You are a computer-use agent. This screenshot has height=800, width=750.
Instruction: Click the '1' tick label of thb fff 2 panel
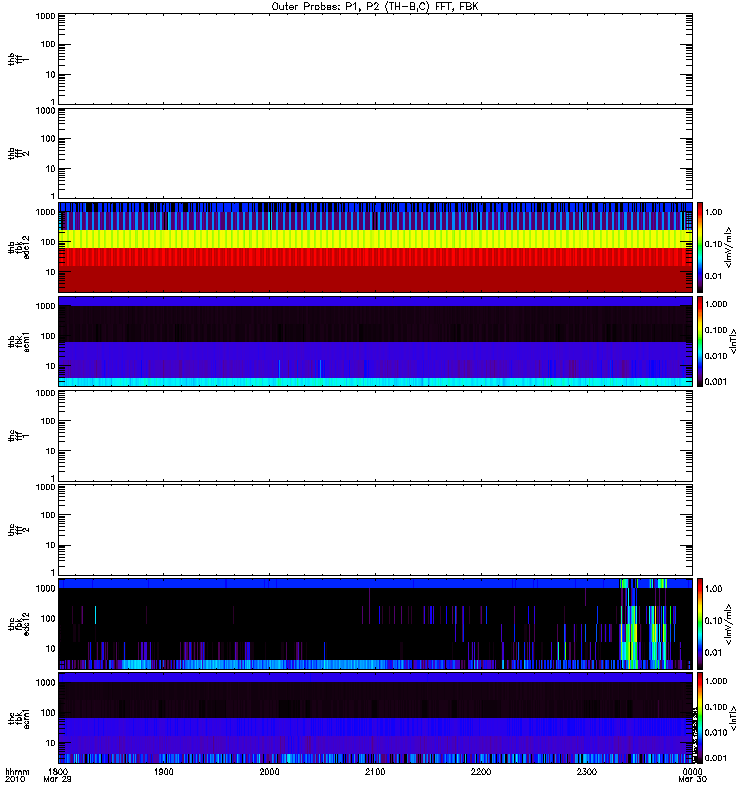click(x=53, y=196)
